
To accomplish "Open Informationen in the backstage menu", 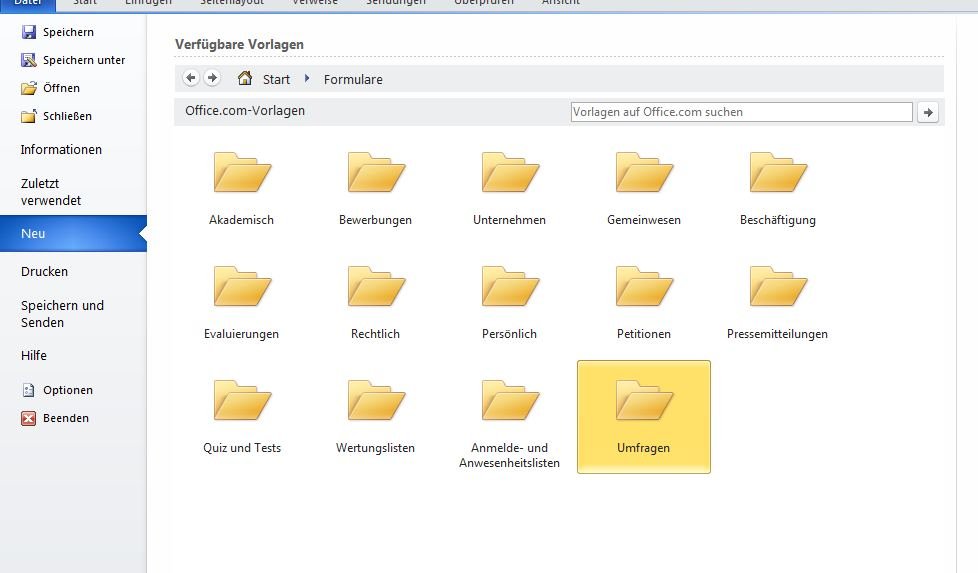I will (61, 150).
